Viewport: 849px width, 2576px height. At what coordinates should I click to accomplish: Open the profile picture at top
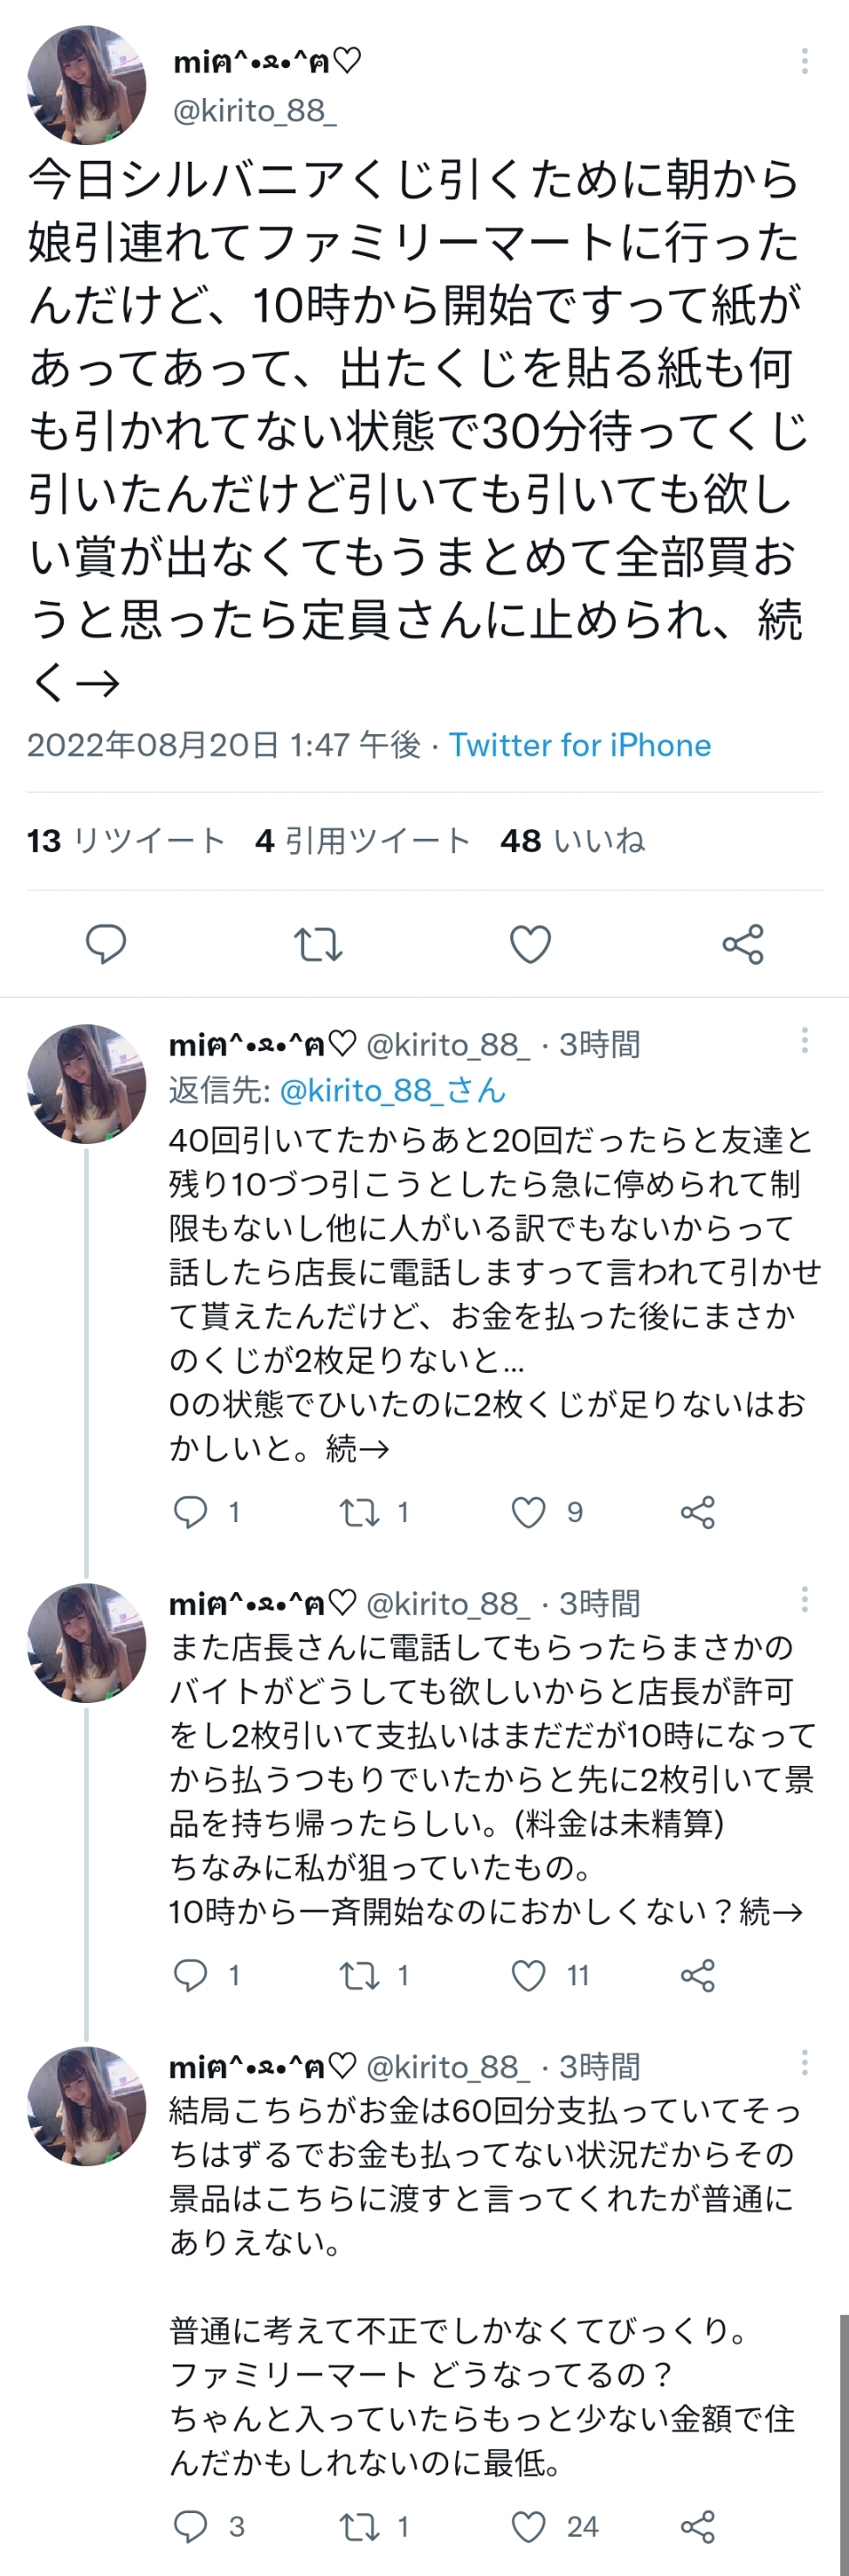(x=86, y=86)
